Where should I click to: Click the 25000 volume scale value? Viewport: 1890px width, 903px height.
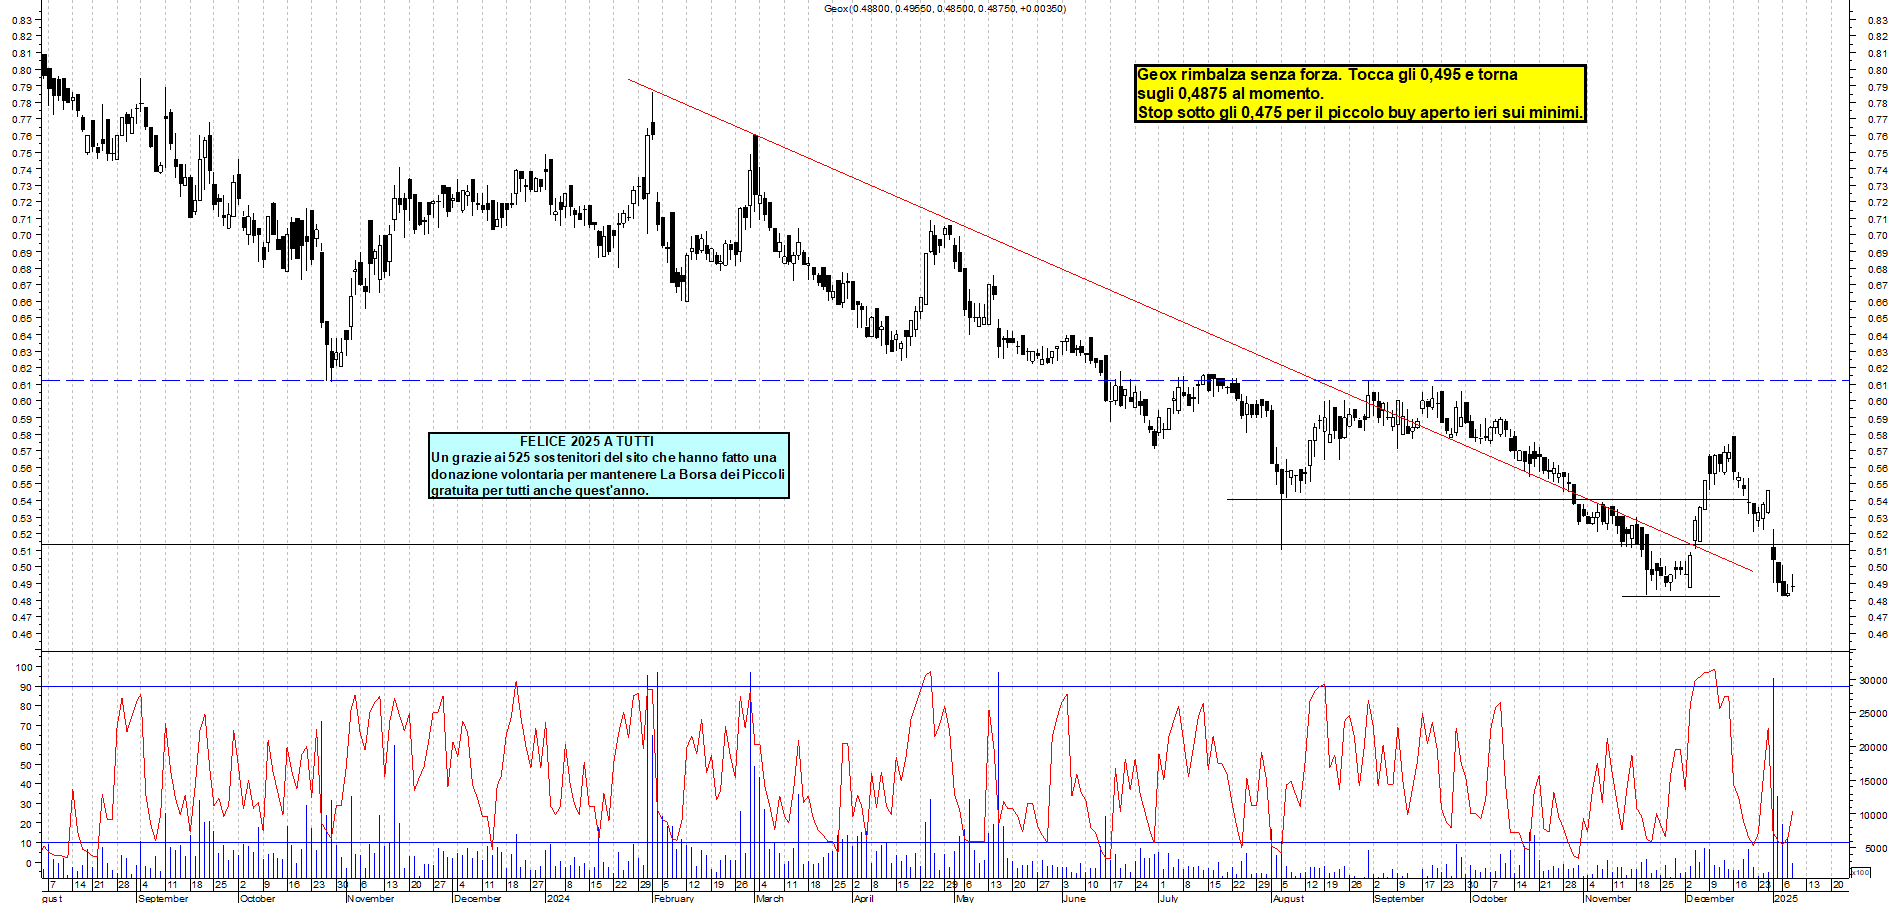pyautogui.click(x=1872, y=713)
